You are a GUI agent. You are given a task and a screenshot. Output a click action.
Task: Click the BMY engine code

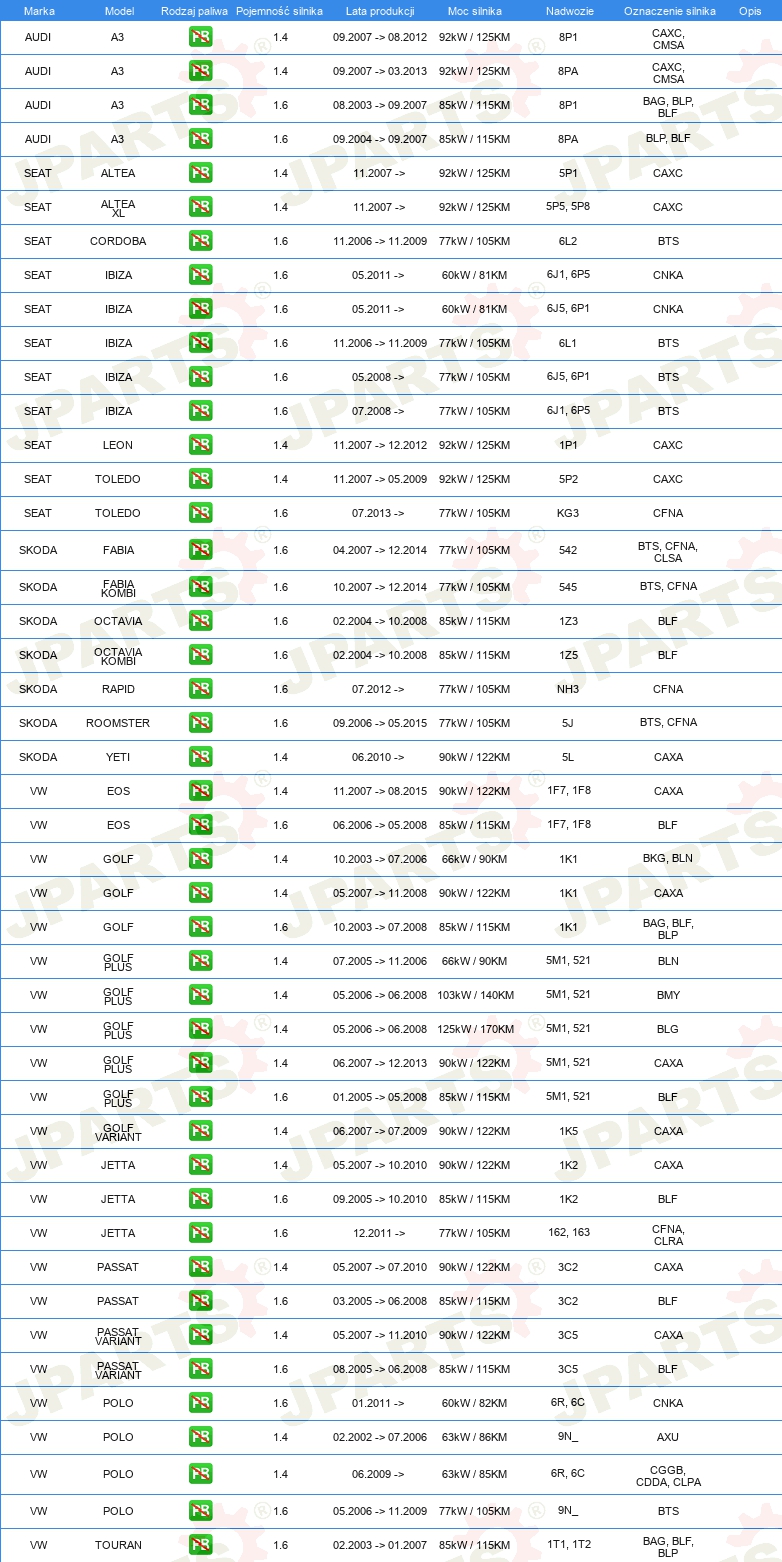coord(668,995)
